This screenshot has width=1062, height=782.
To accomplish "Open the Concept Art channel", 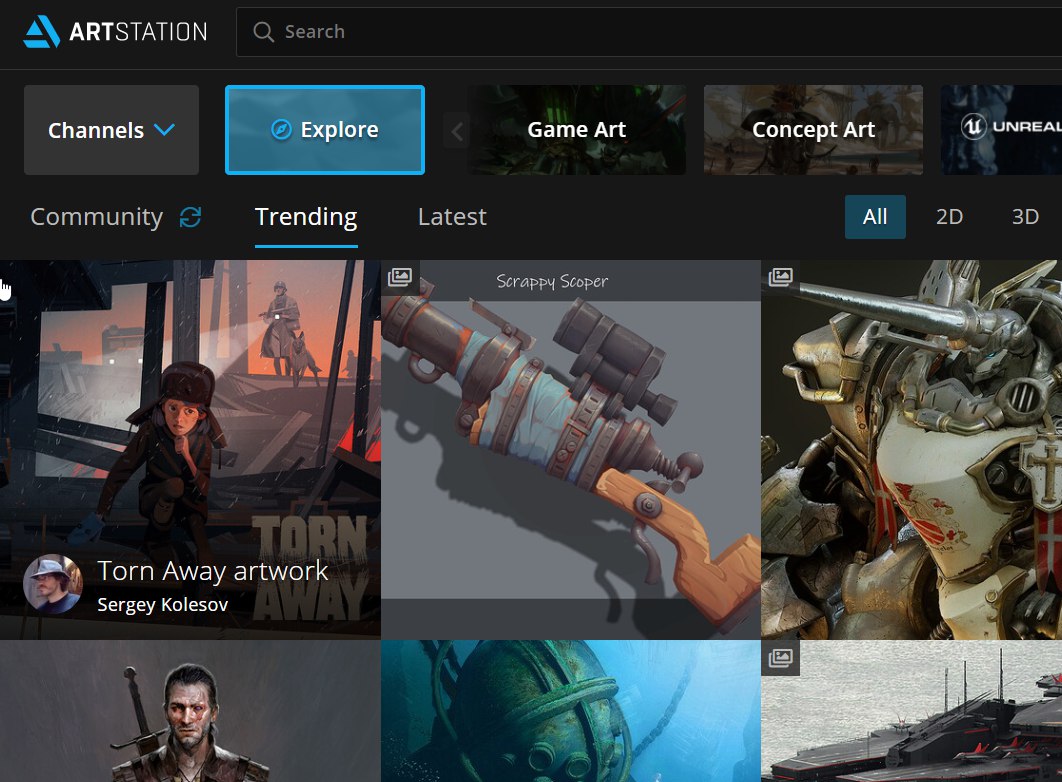I will [813, 130].
